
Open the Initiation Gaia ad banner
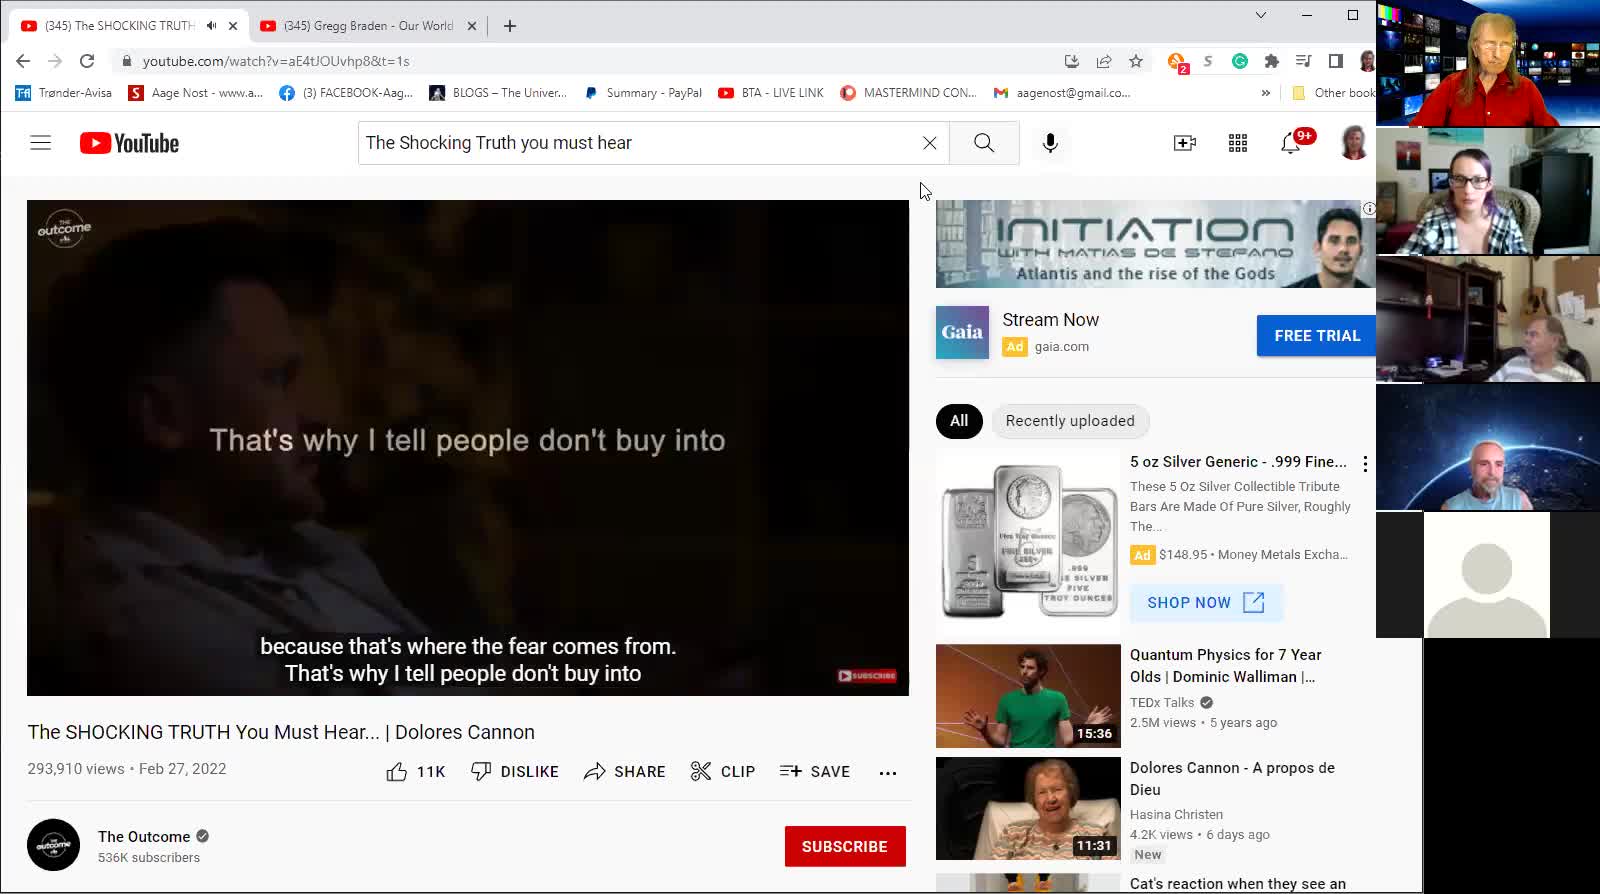click(1155, 244)
